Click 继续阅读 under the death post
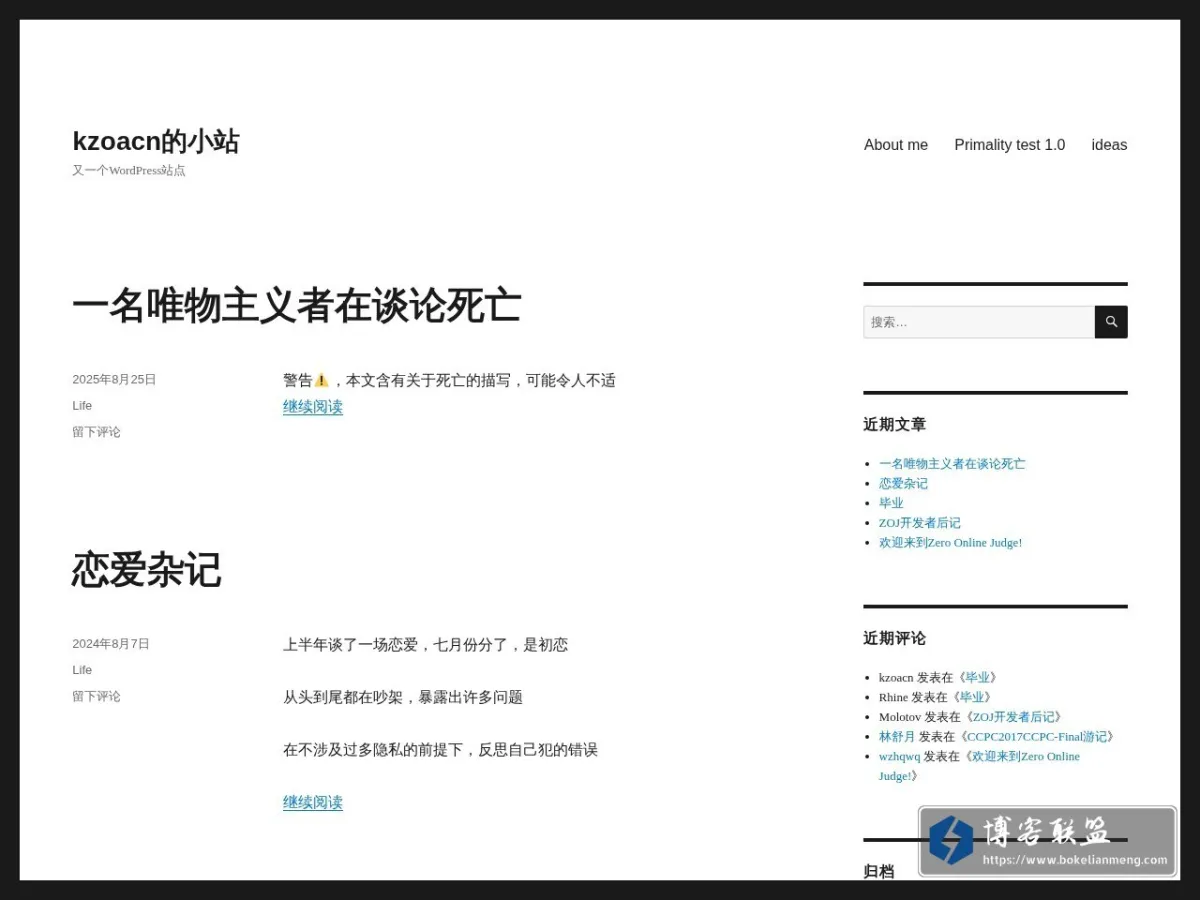The height and width of the screenshot is (900, 1200). point(313,406)
